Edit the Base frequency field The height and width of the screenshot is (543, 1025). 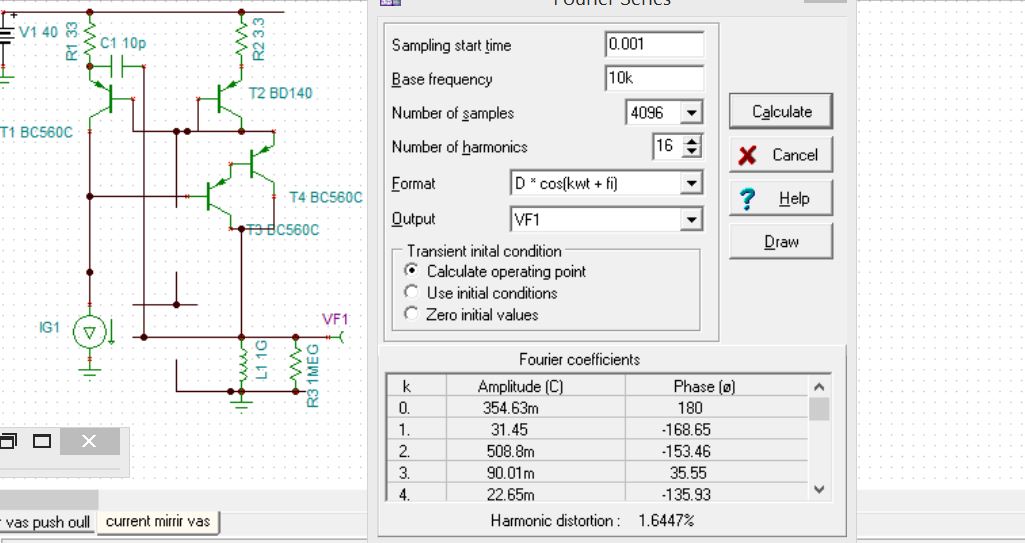click(x=654, y=78)
